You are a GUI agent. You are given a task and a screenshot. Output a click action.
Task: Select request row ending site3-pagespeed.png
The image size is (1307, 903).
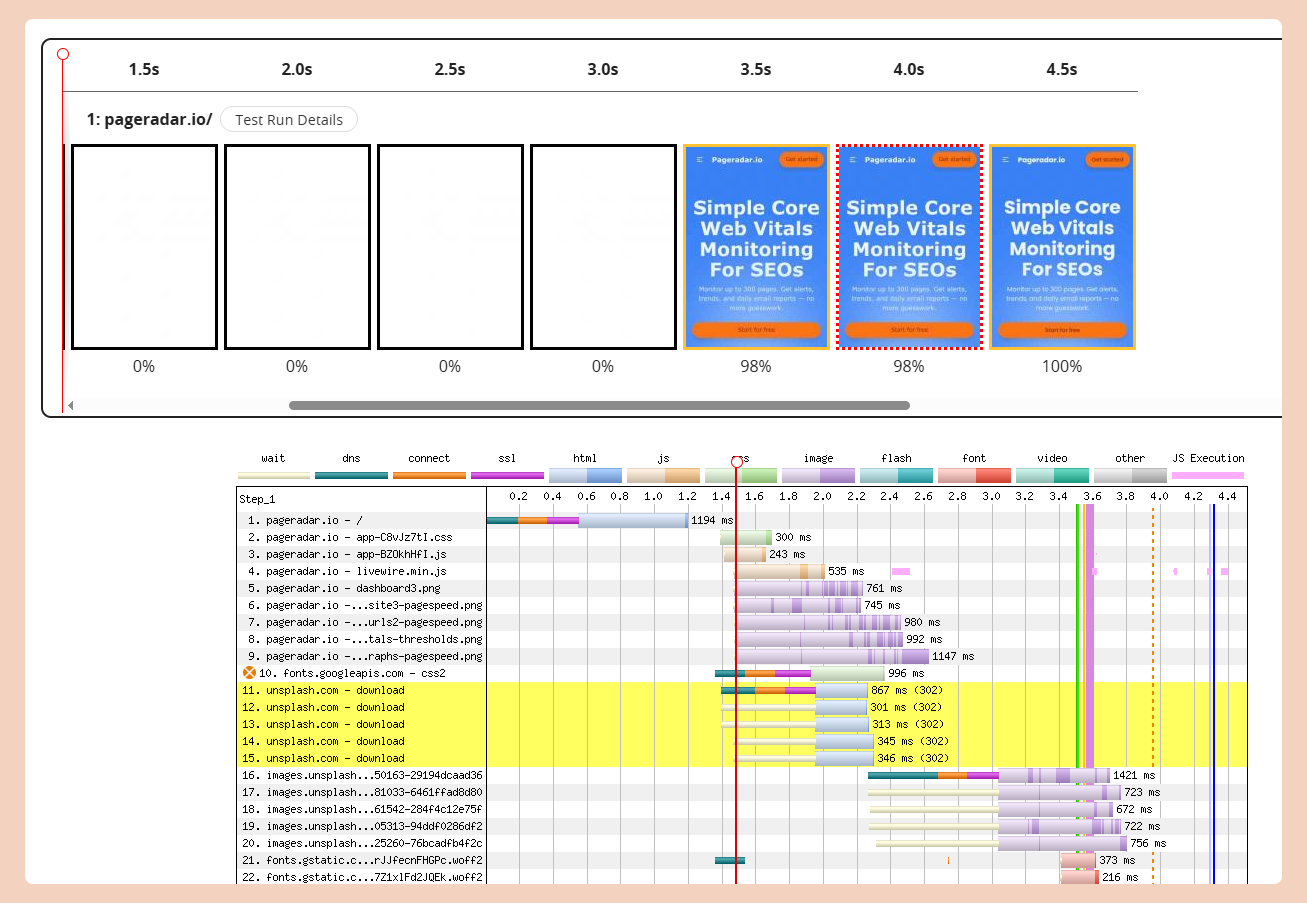point(742,606)
